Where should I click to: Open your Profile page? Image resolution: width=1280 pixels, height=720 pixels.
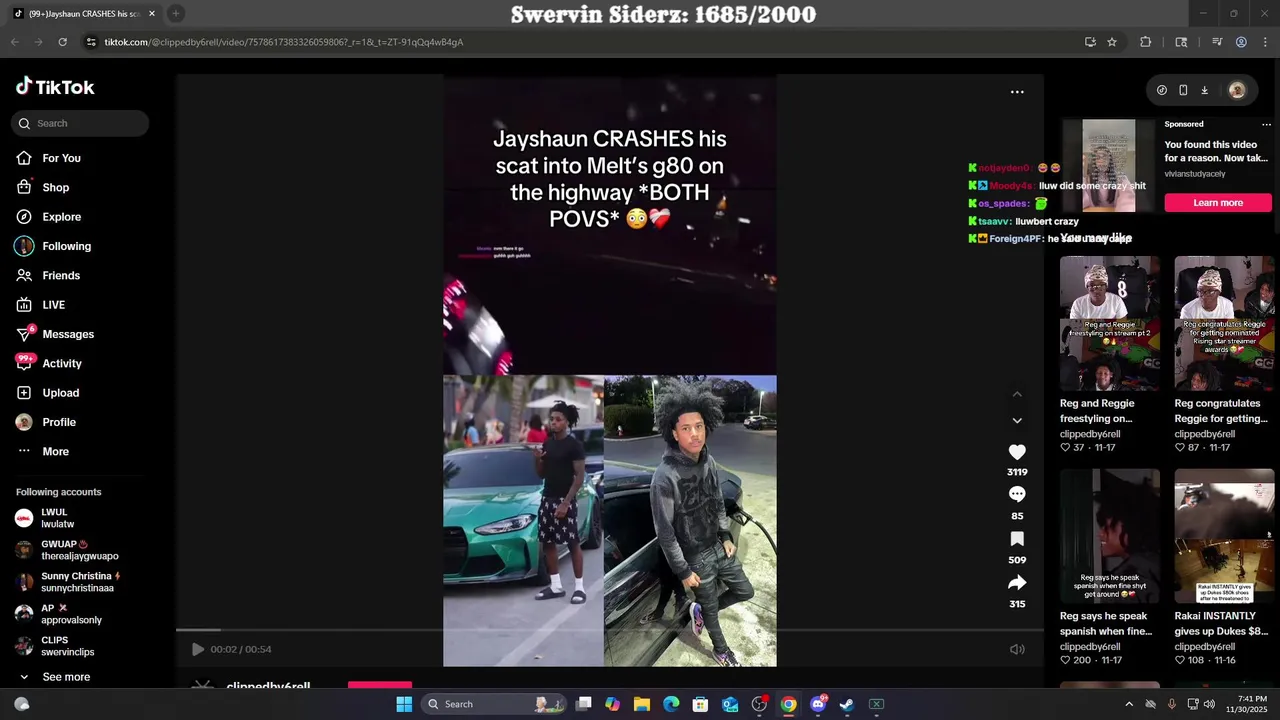point(58,422)
